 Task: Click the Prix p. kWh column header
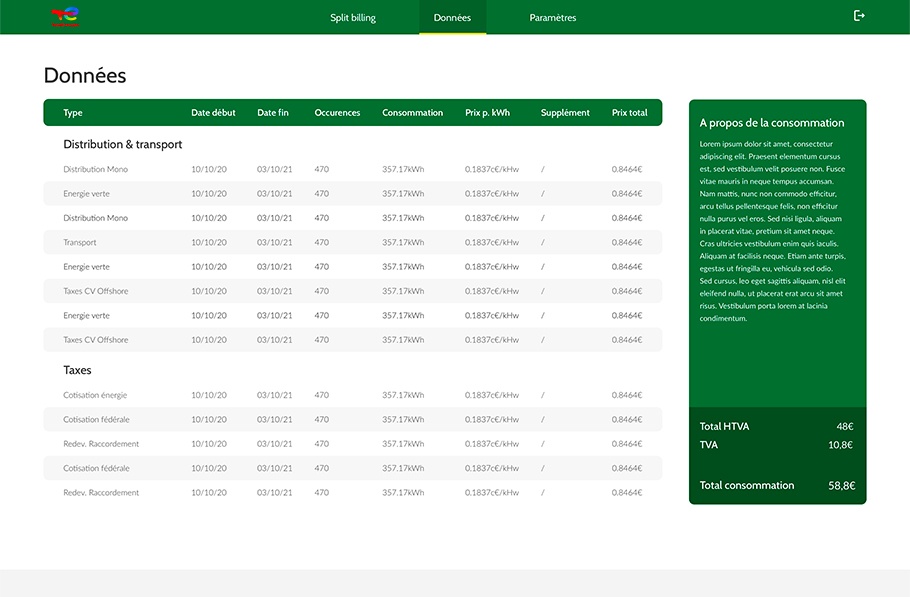[487, 113]
